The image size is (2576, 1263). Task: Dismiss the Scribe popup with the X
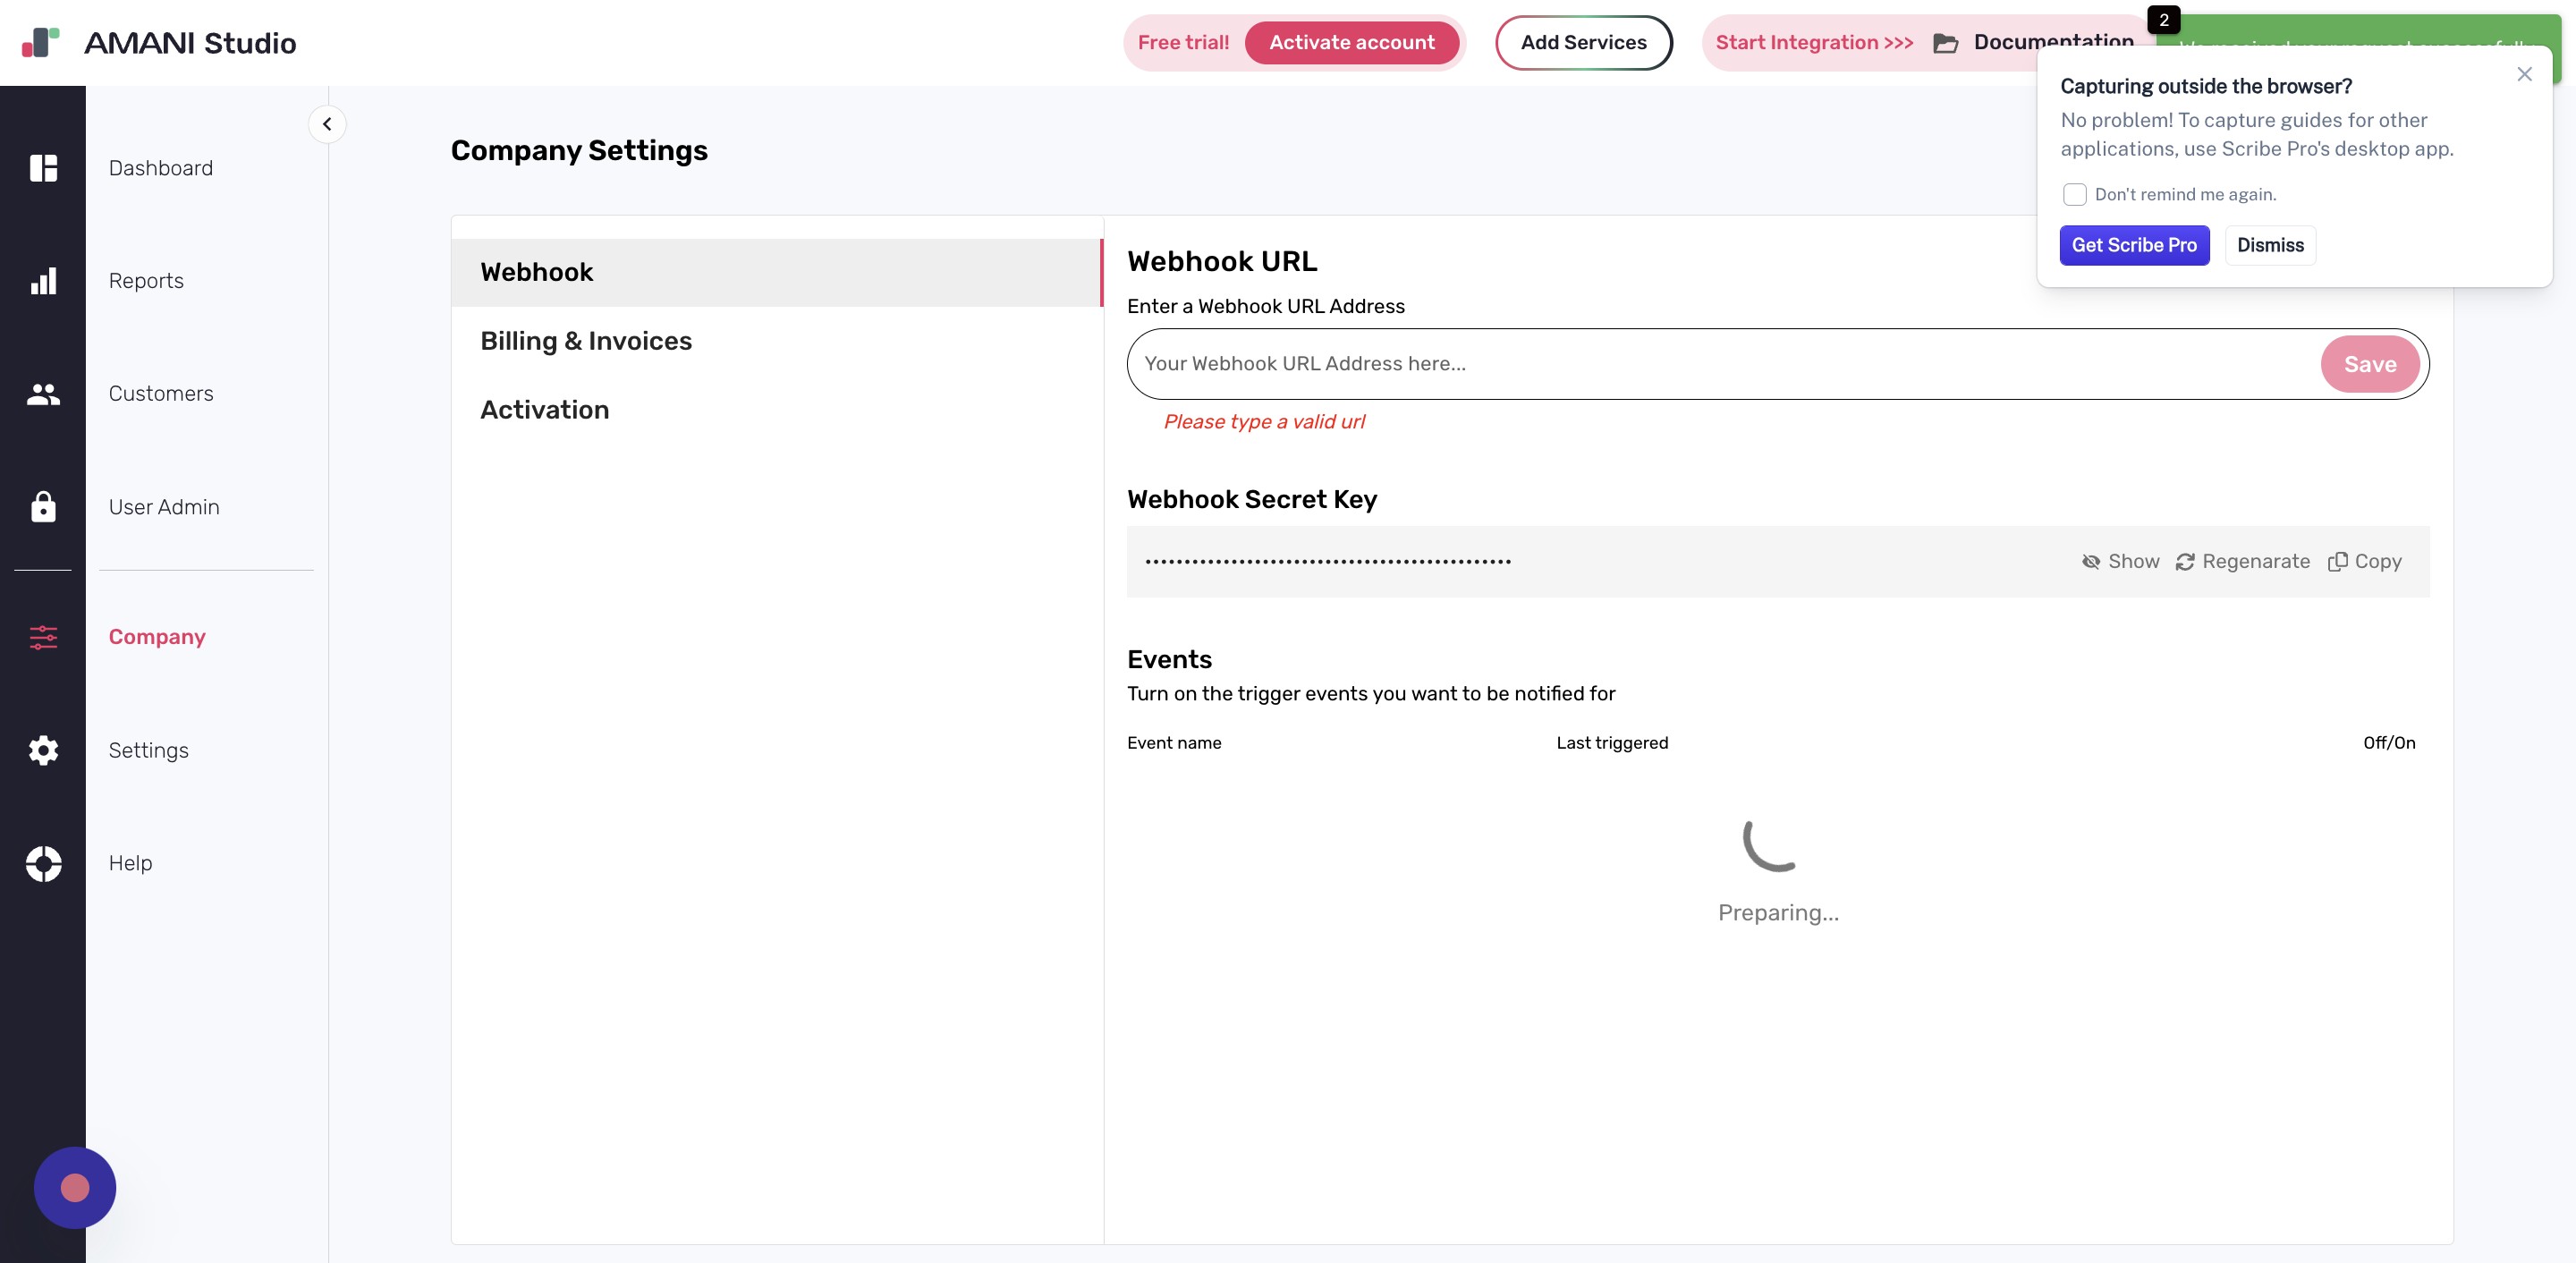(x=2526, y=74)
